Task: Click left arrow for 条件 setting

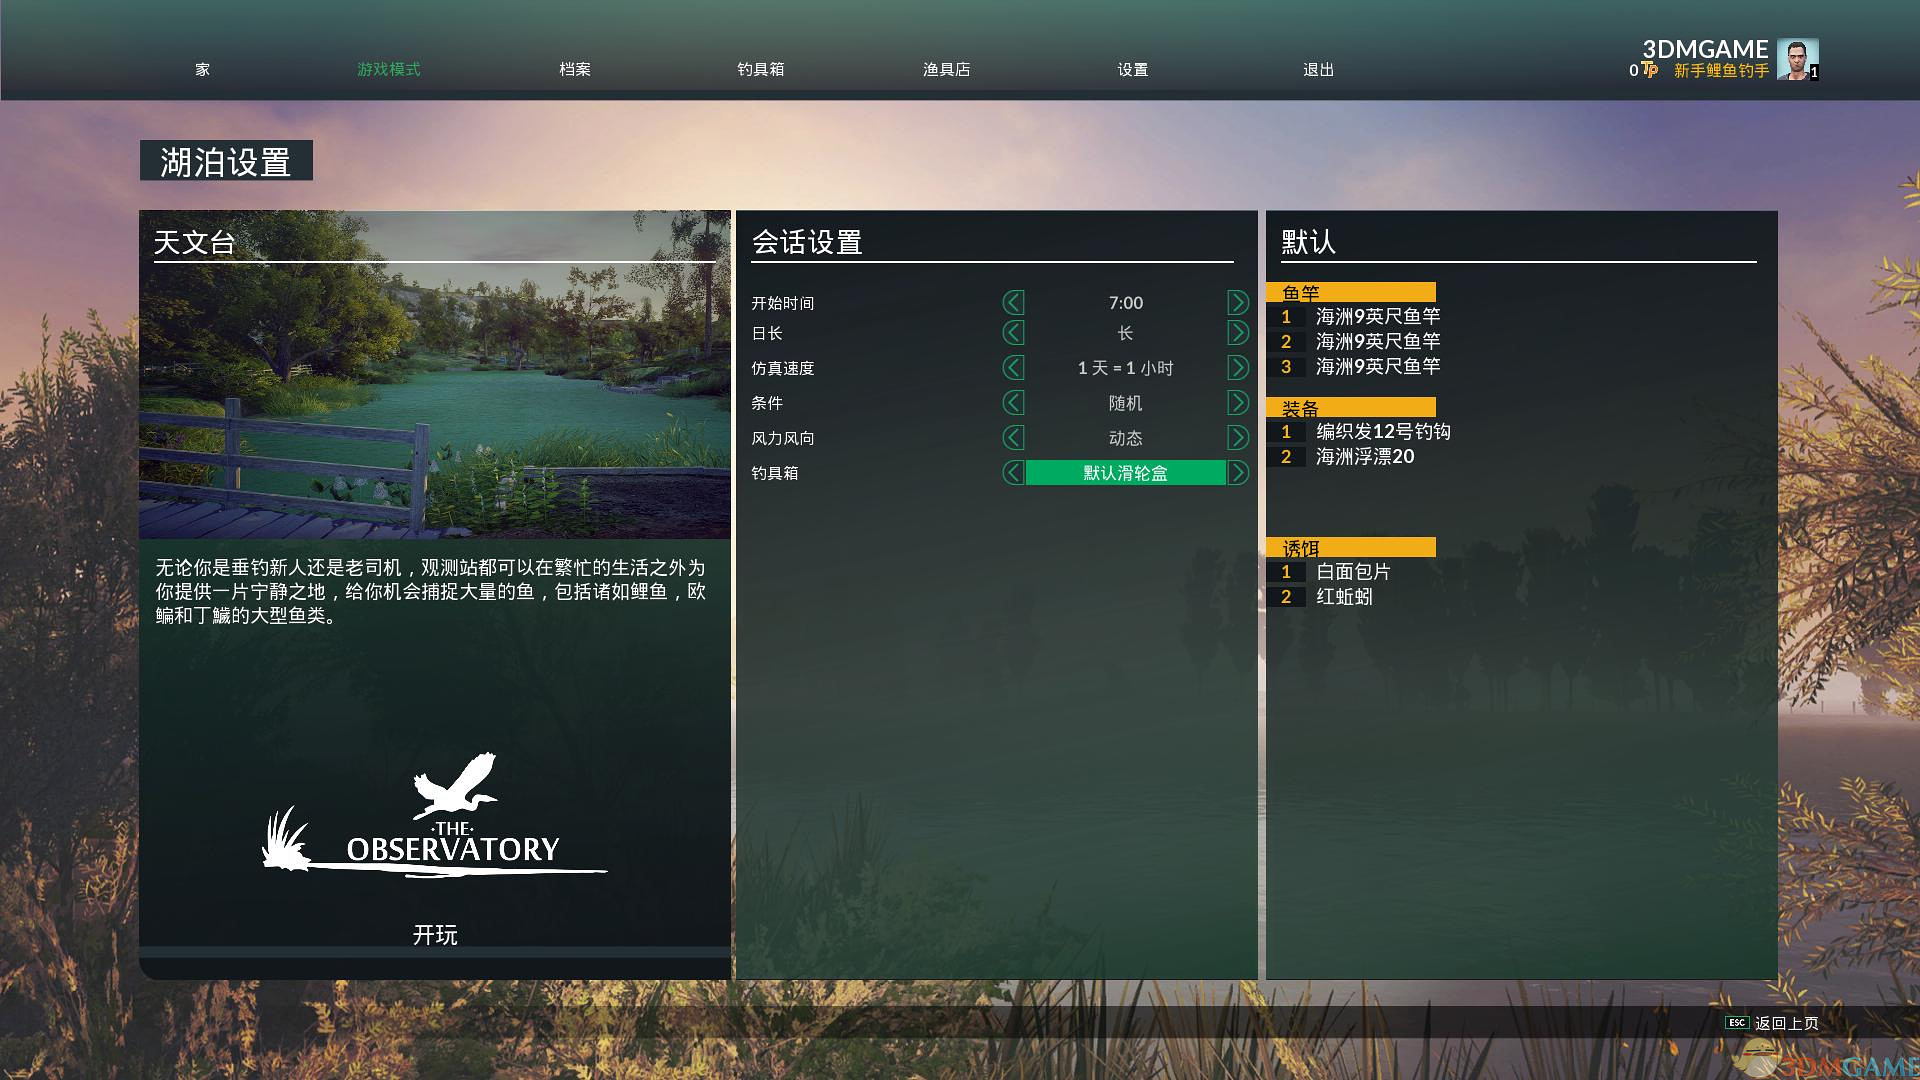Action: click(1013, 403)
